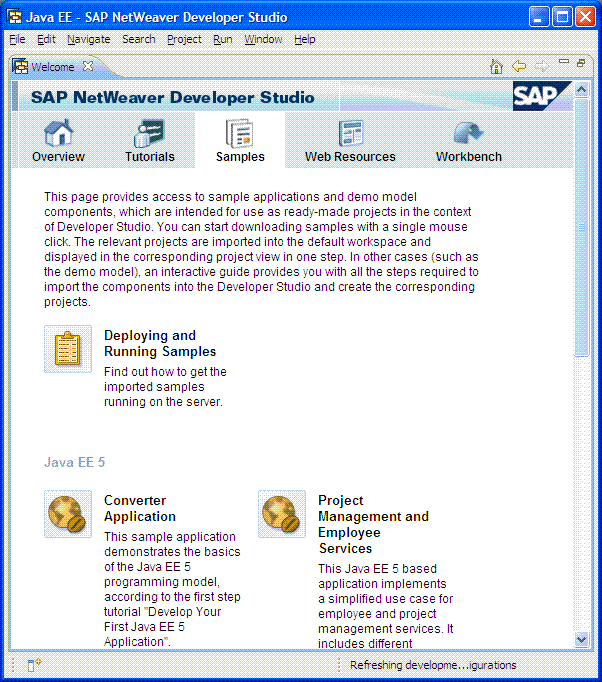The width and height of the screenshot is (602, 682).
Task: Open the File menu
Action: pyautogui.click(x=17, y=39)
